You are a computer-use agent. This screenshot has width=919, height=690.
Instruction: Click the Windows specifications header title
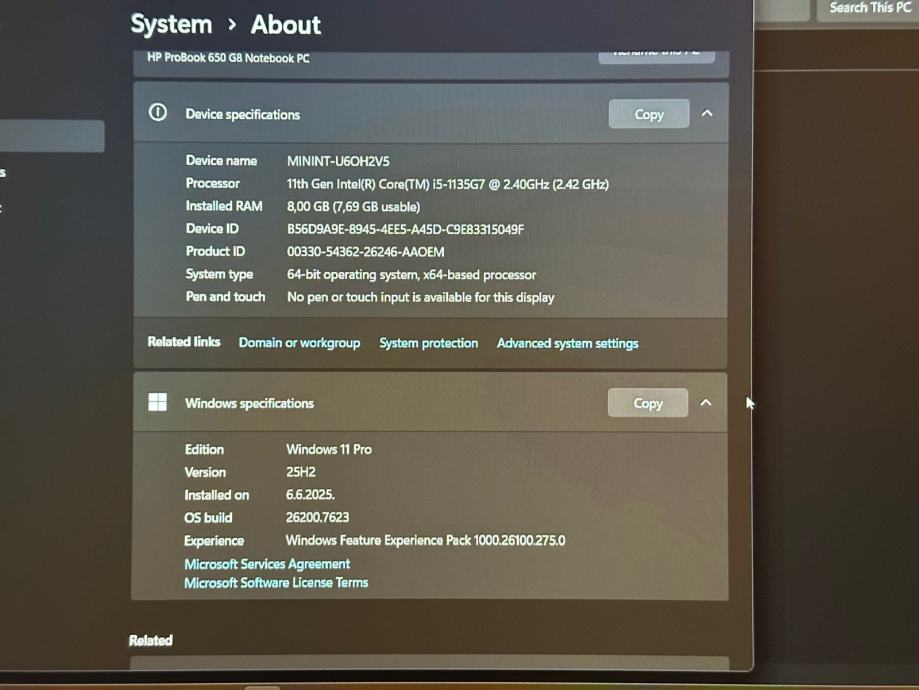(250, 403)
